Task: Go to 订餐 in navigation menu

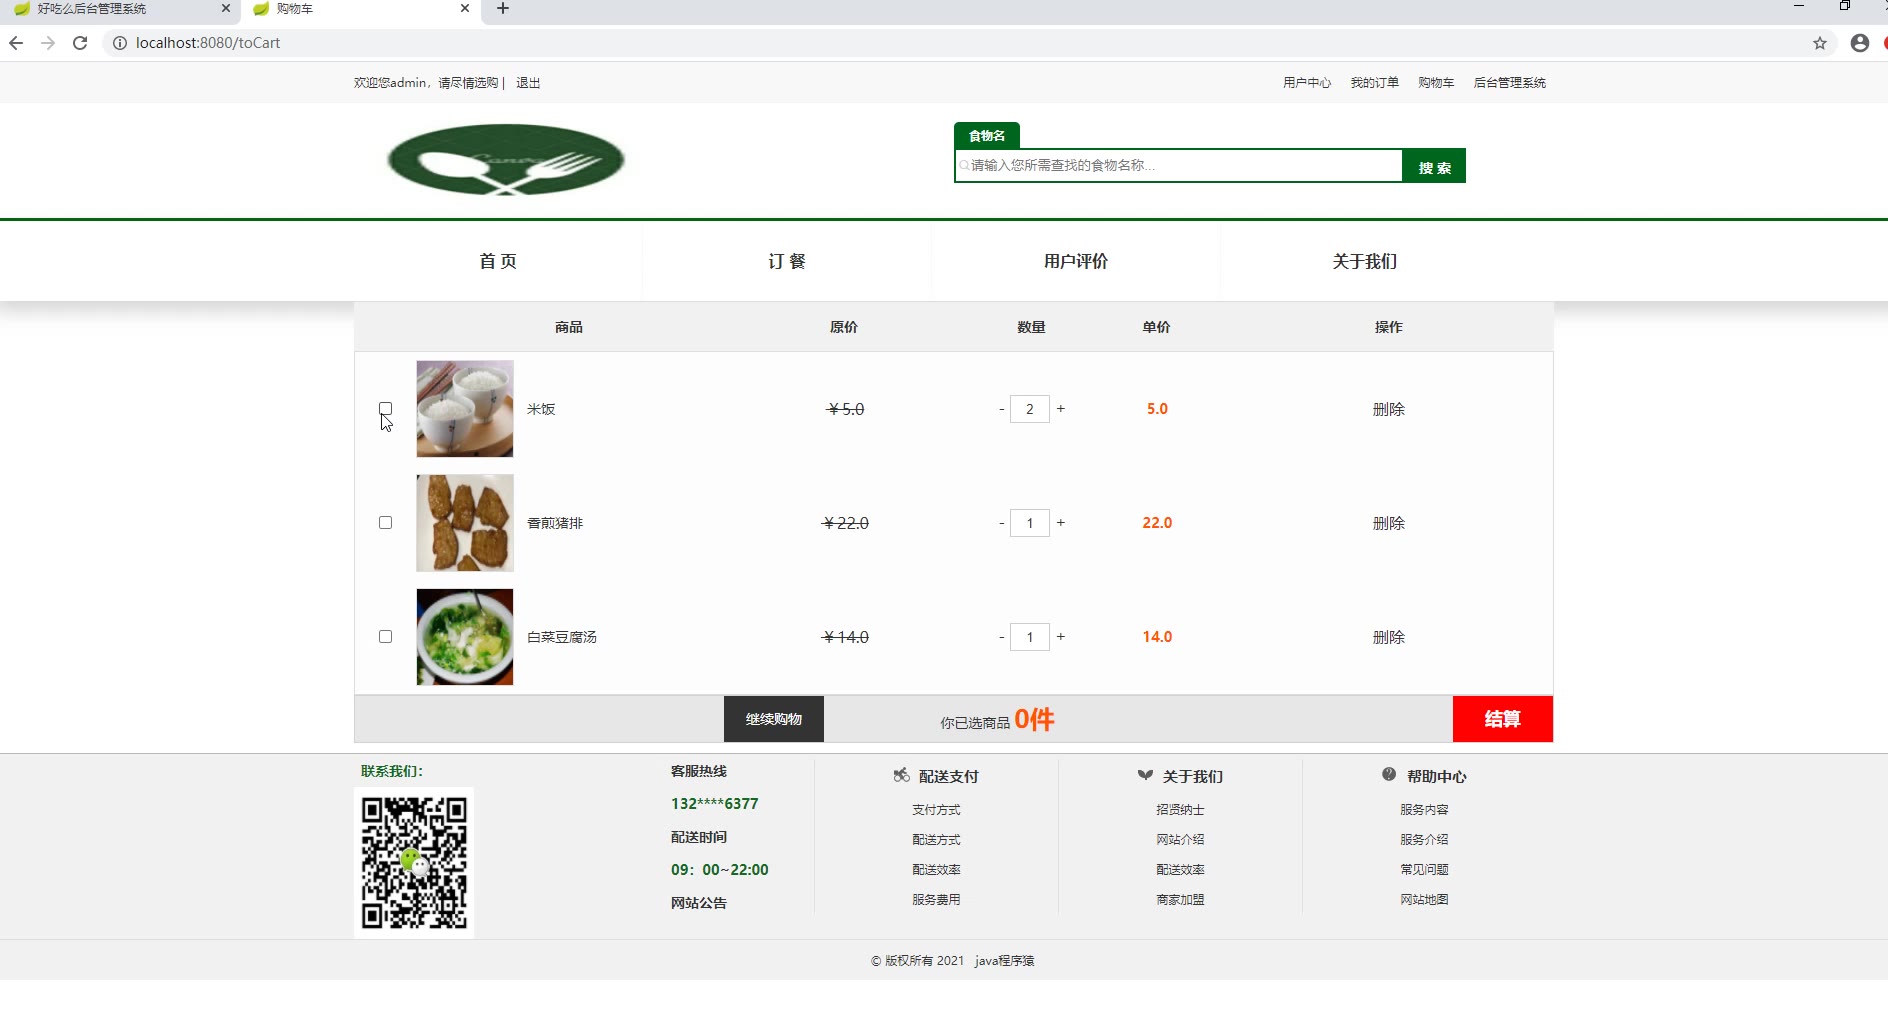Action: point(787,261)
